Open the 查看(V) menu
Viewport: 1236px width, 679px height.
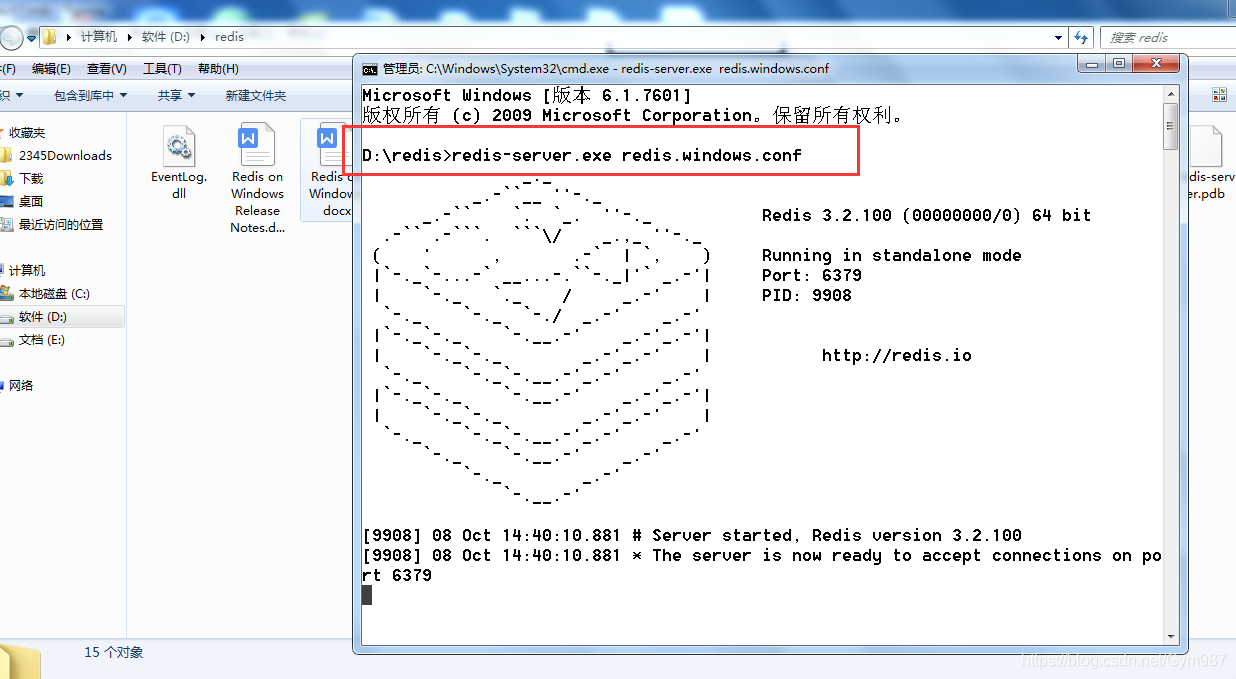click(x=106, y=69)
